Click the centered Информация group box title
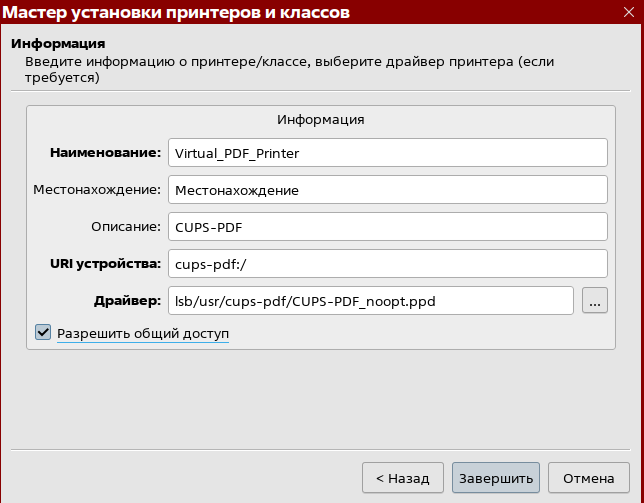This screenshot has width=644, height=503. [x=321, y=119]
